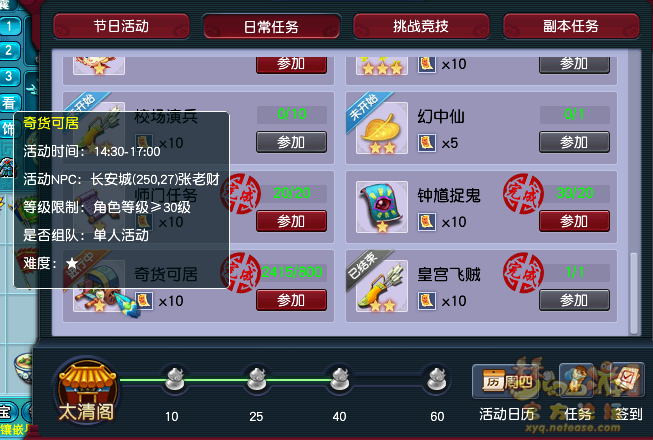Click 参加 button for 钟馗捉鬼
The image size is (653, 440).
click(574, 221)
